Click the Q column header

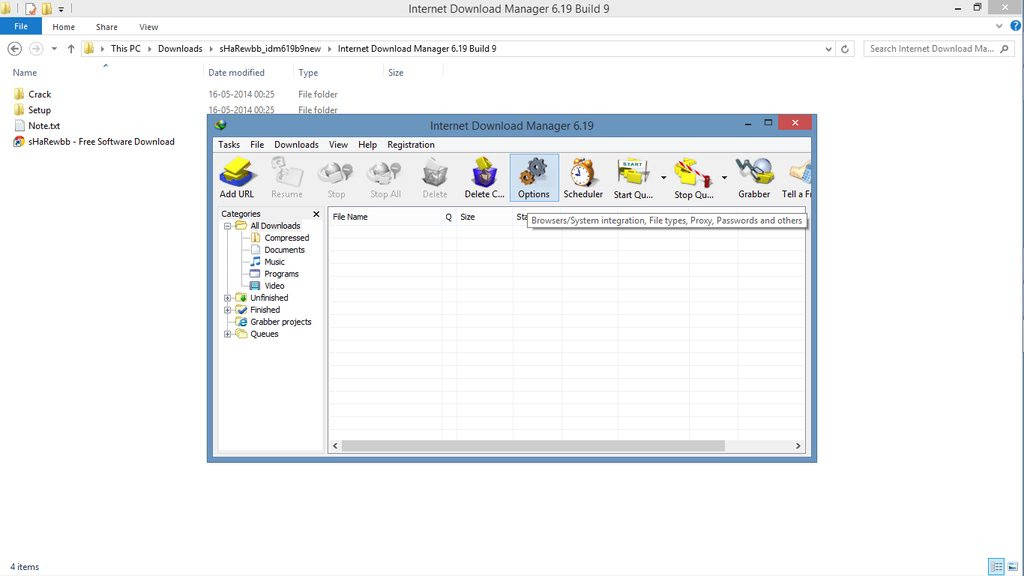point(449,217)
